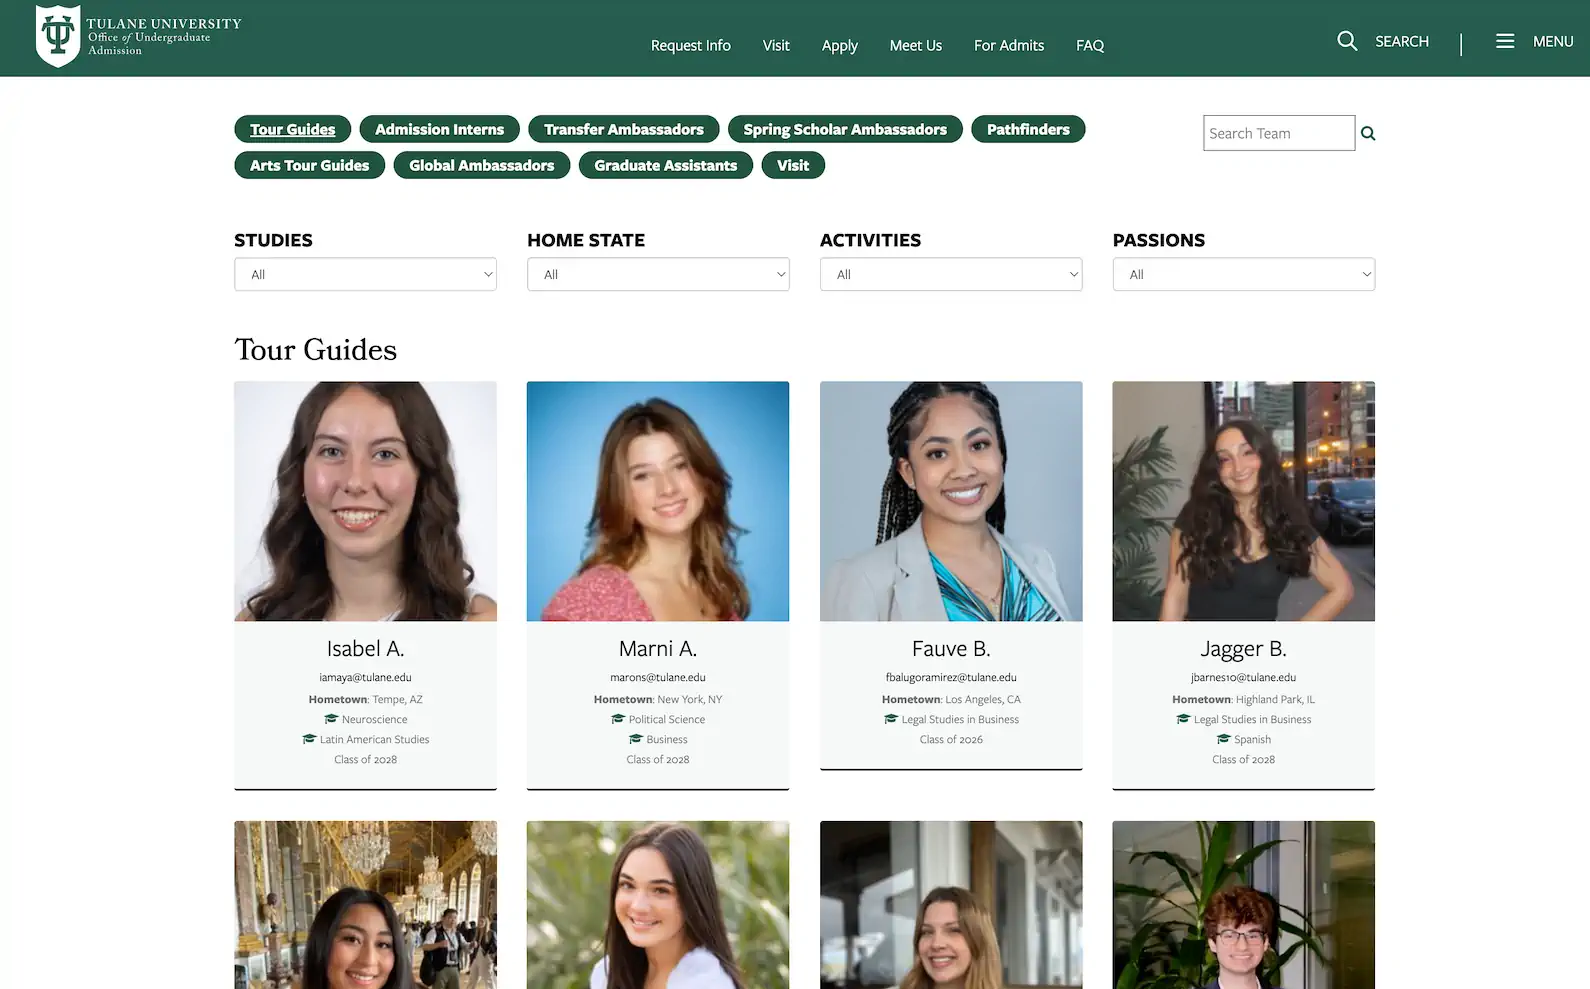Click the Search Team magnifier icon
The image size is (1590, 989).
(x=1368, y=134)
